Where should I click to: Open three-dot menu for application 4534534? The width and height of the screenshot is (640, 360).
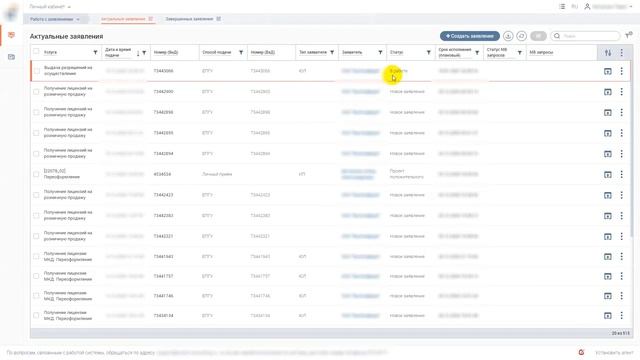tap(621, 174)
